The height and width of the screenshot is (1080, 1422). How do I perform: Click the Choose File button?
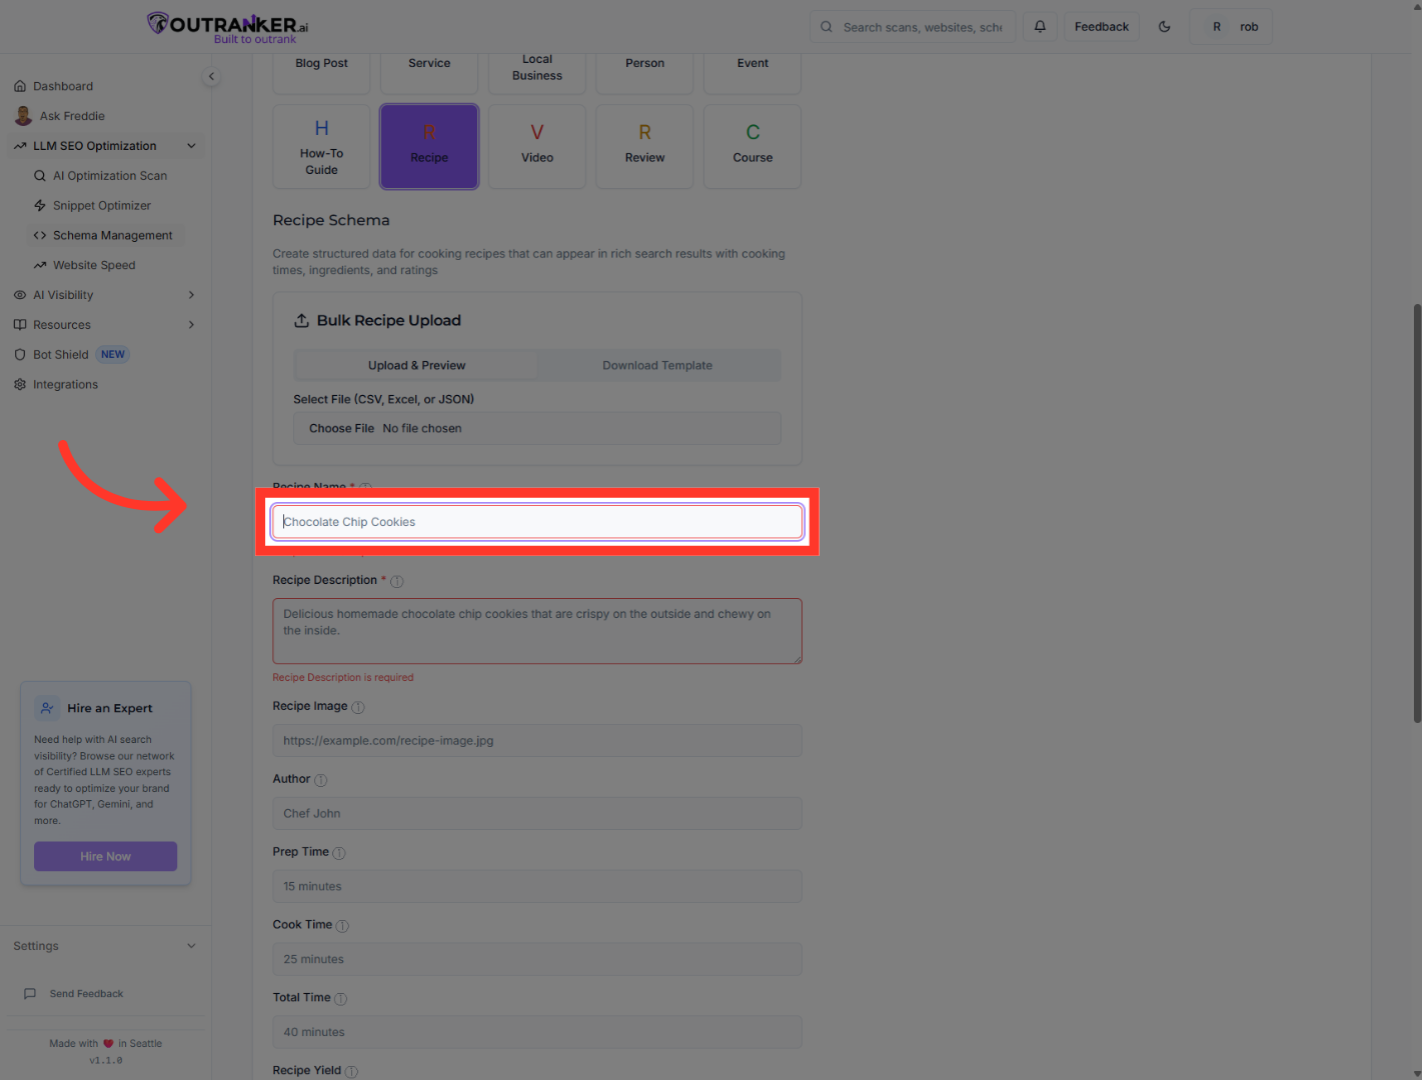(x=341, y=429)
